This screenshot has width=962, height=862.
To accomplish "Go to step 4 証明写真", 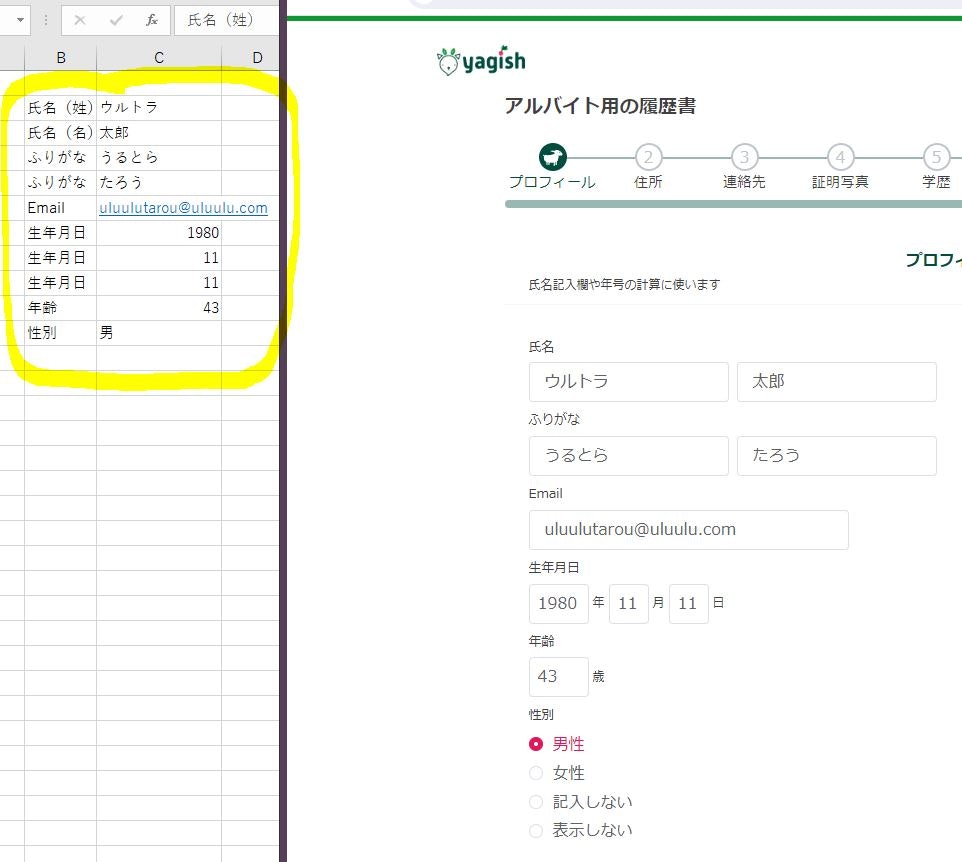I will tap(840, 157).
